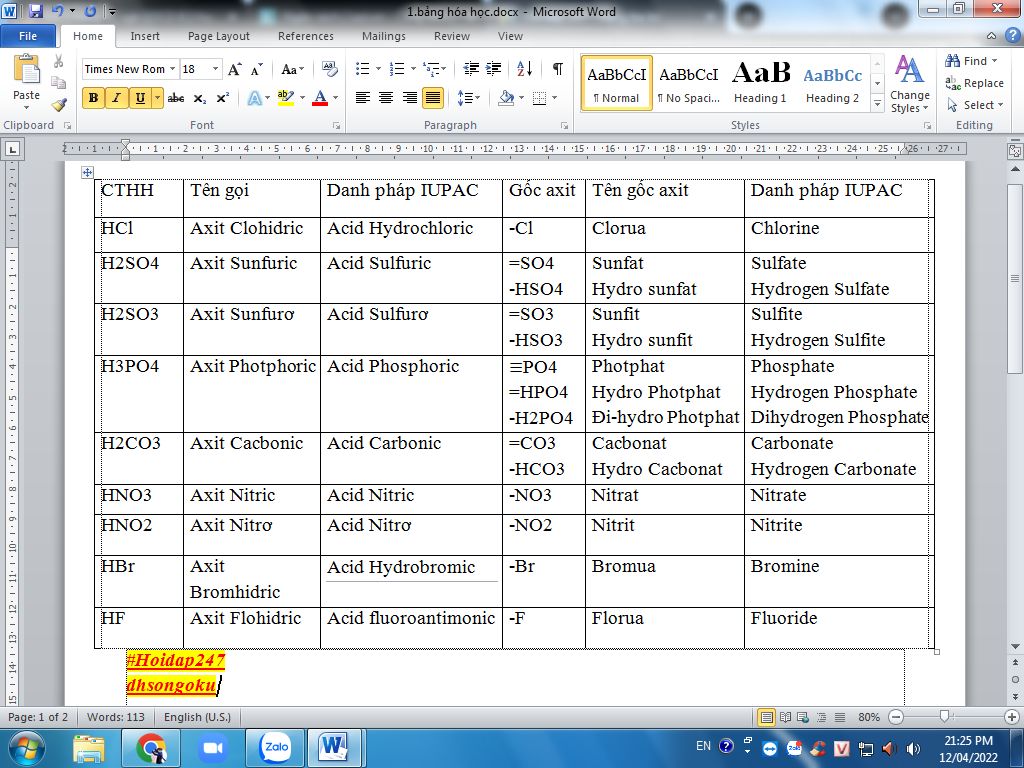Viewport: 1024px width, 768px height.
Task: Open the font name dropdown
Action: coord(172,69)
